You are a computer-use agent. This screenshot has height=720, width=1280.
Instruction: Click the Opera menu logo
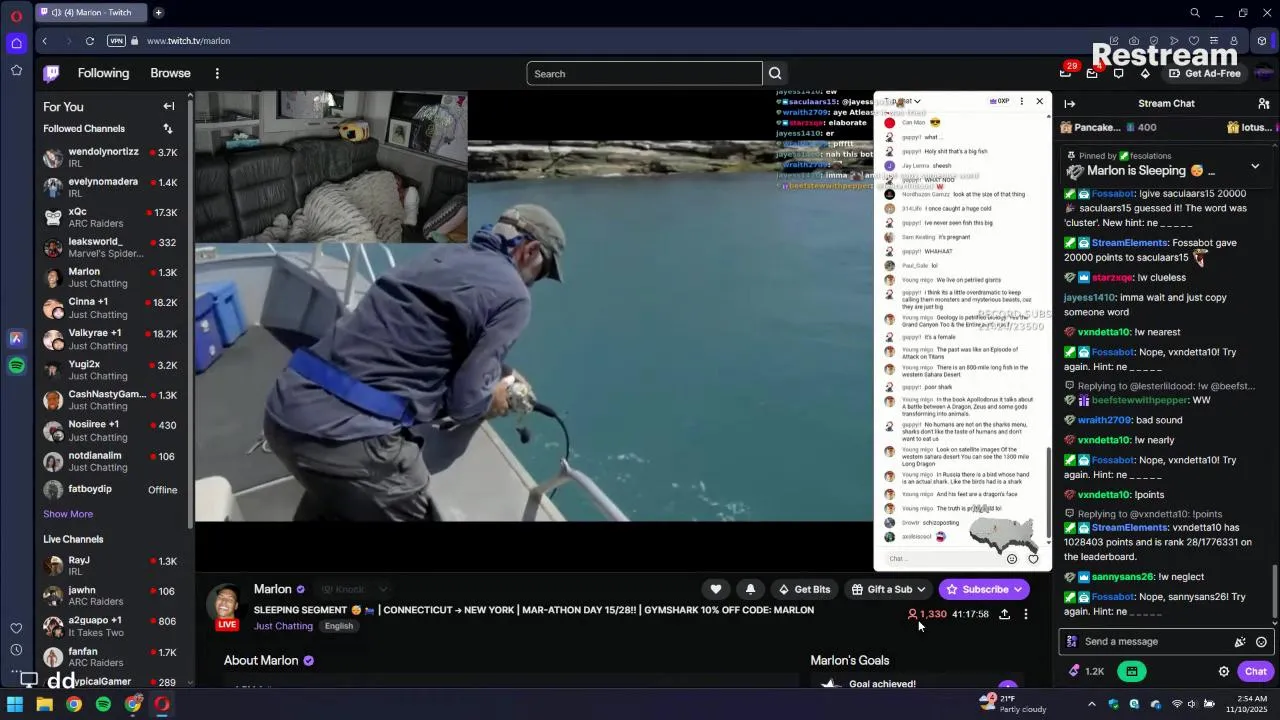pos(16,16)
